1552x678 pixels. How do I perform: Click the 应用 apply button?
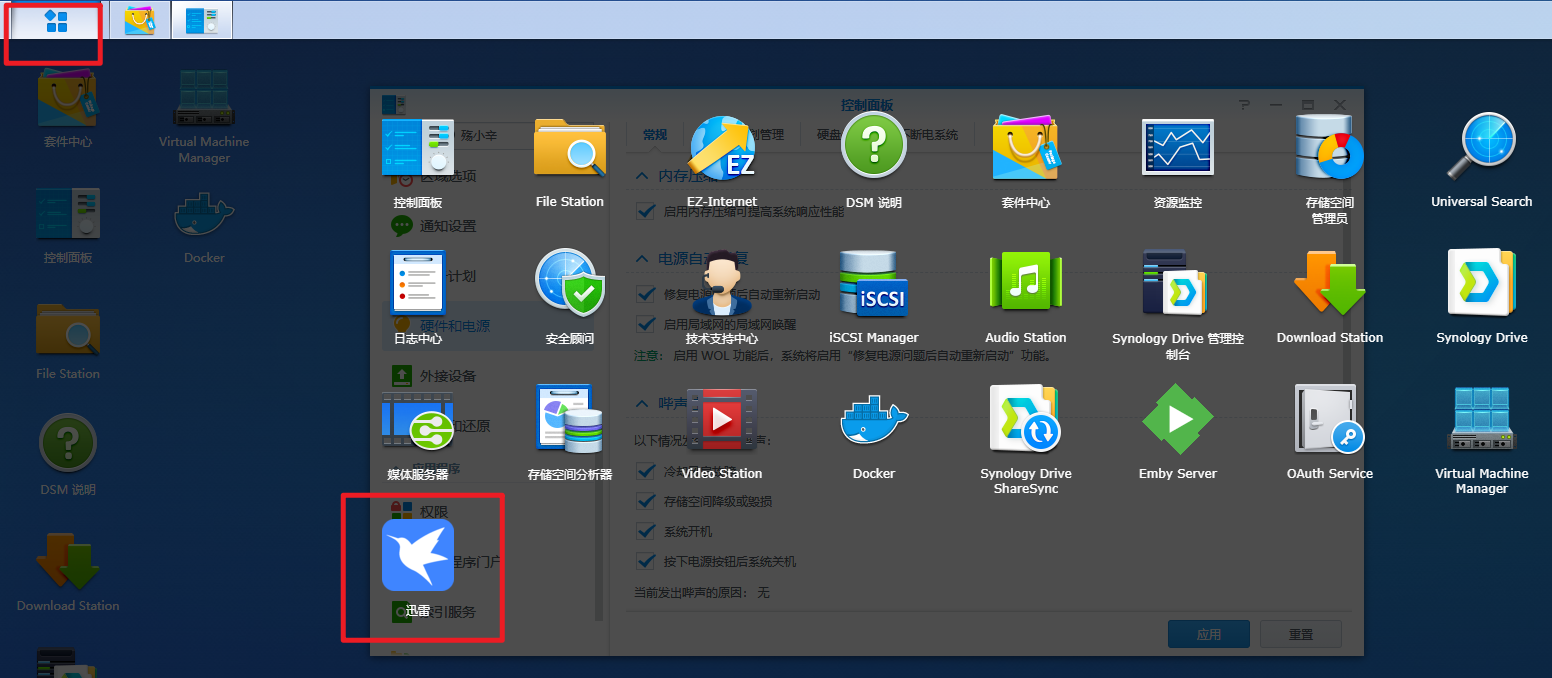point(1208,634)
